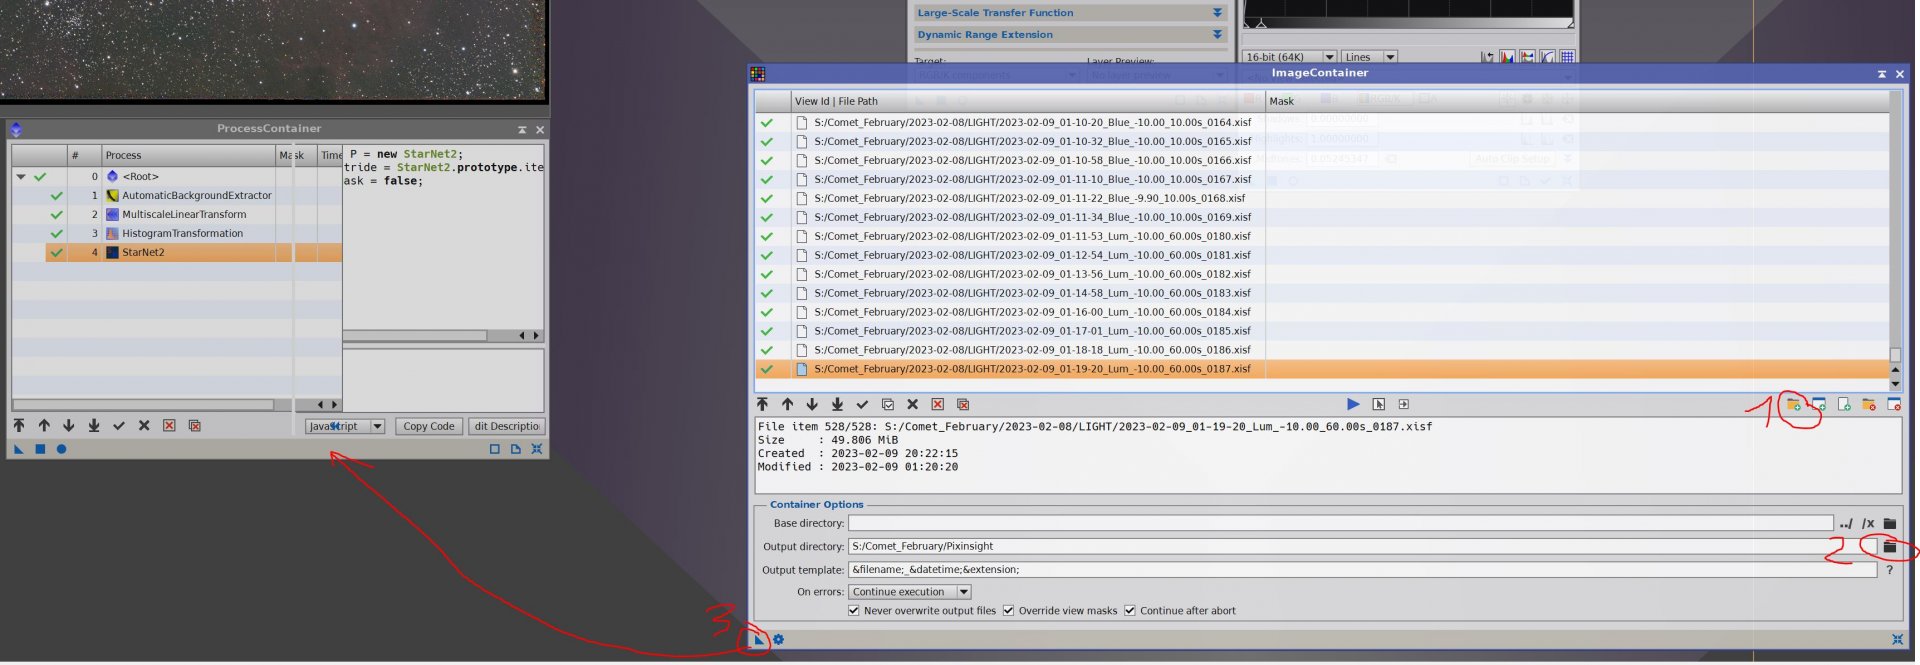Move ImageContainer item to top

click(762, 404)
